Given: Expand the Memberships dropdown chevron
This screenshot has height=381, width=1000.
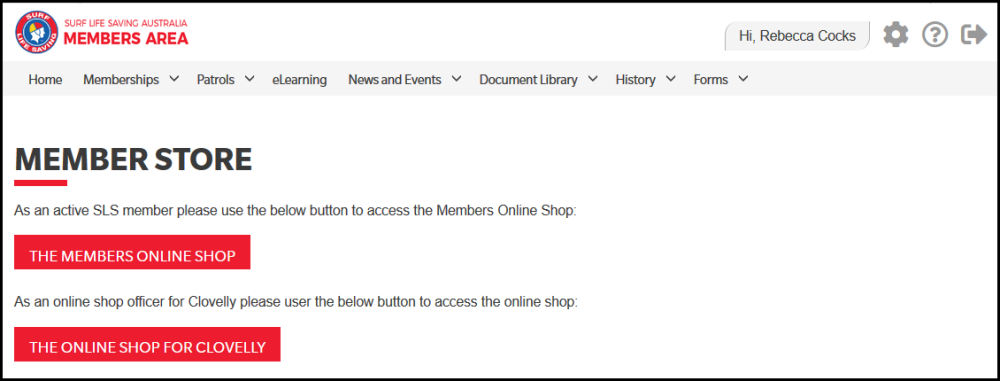Looking at the screenshot, I should coord(174,79).
